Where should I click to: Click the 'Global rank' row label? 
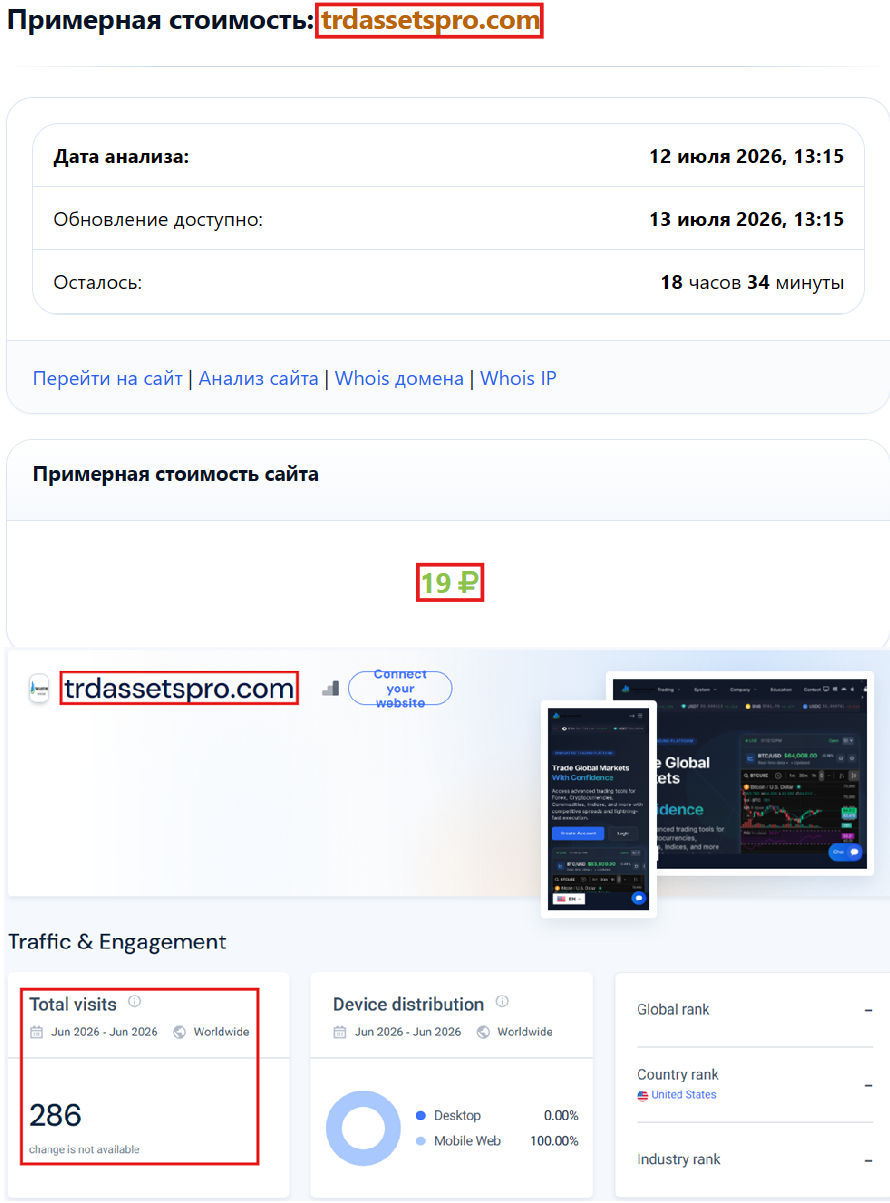point(673,1010)
